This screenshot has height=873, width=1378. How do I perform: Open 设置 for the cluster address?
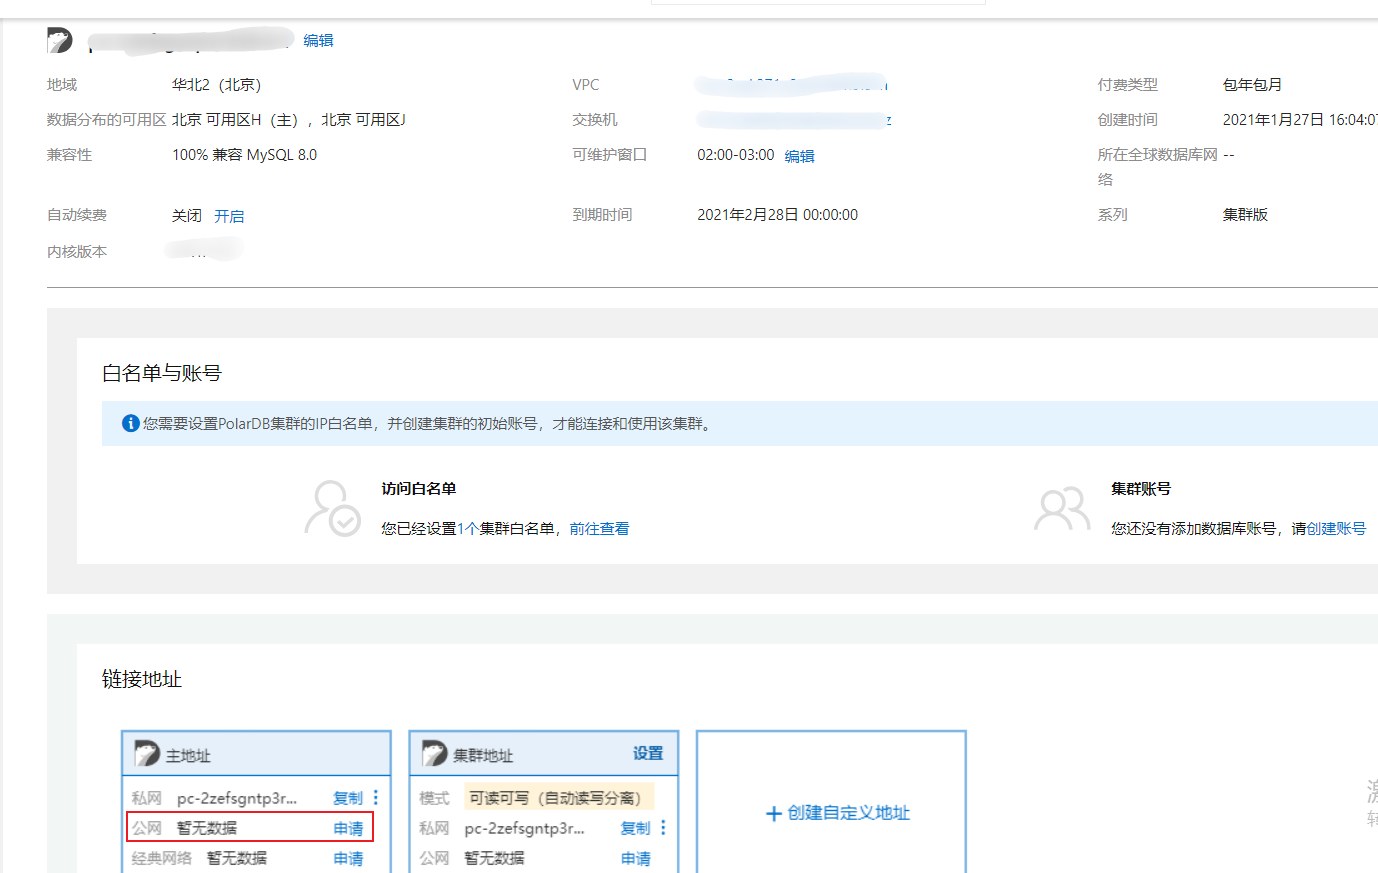[648, 753]
